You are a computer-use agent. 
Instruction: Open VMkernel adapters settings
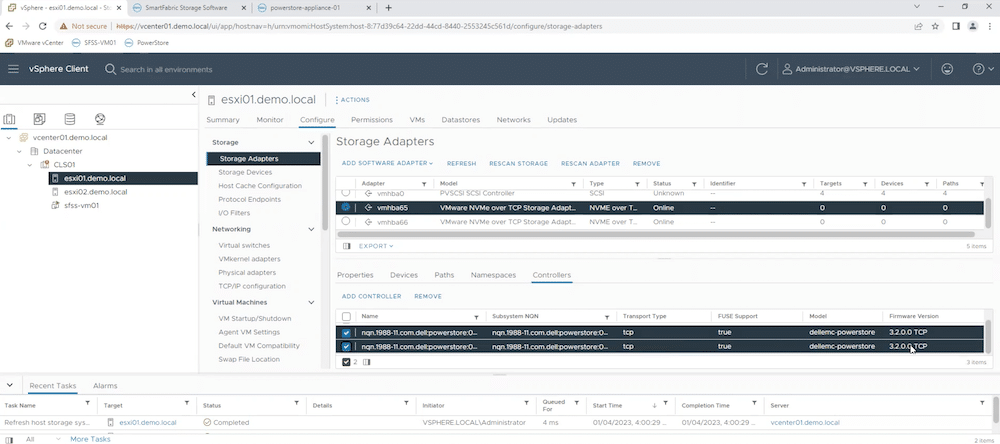[x=249, y=259]
